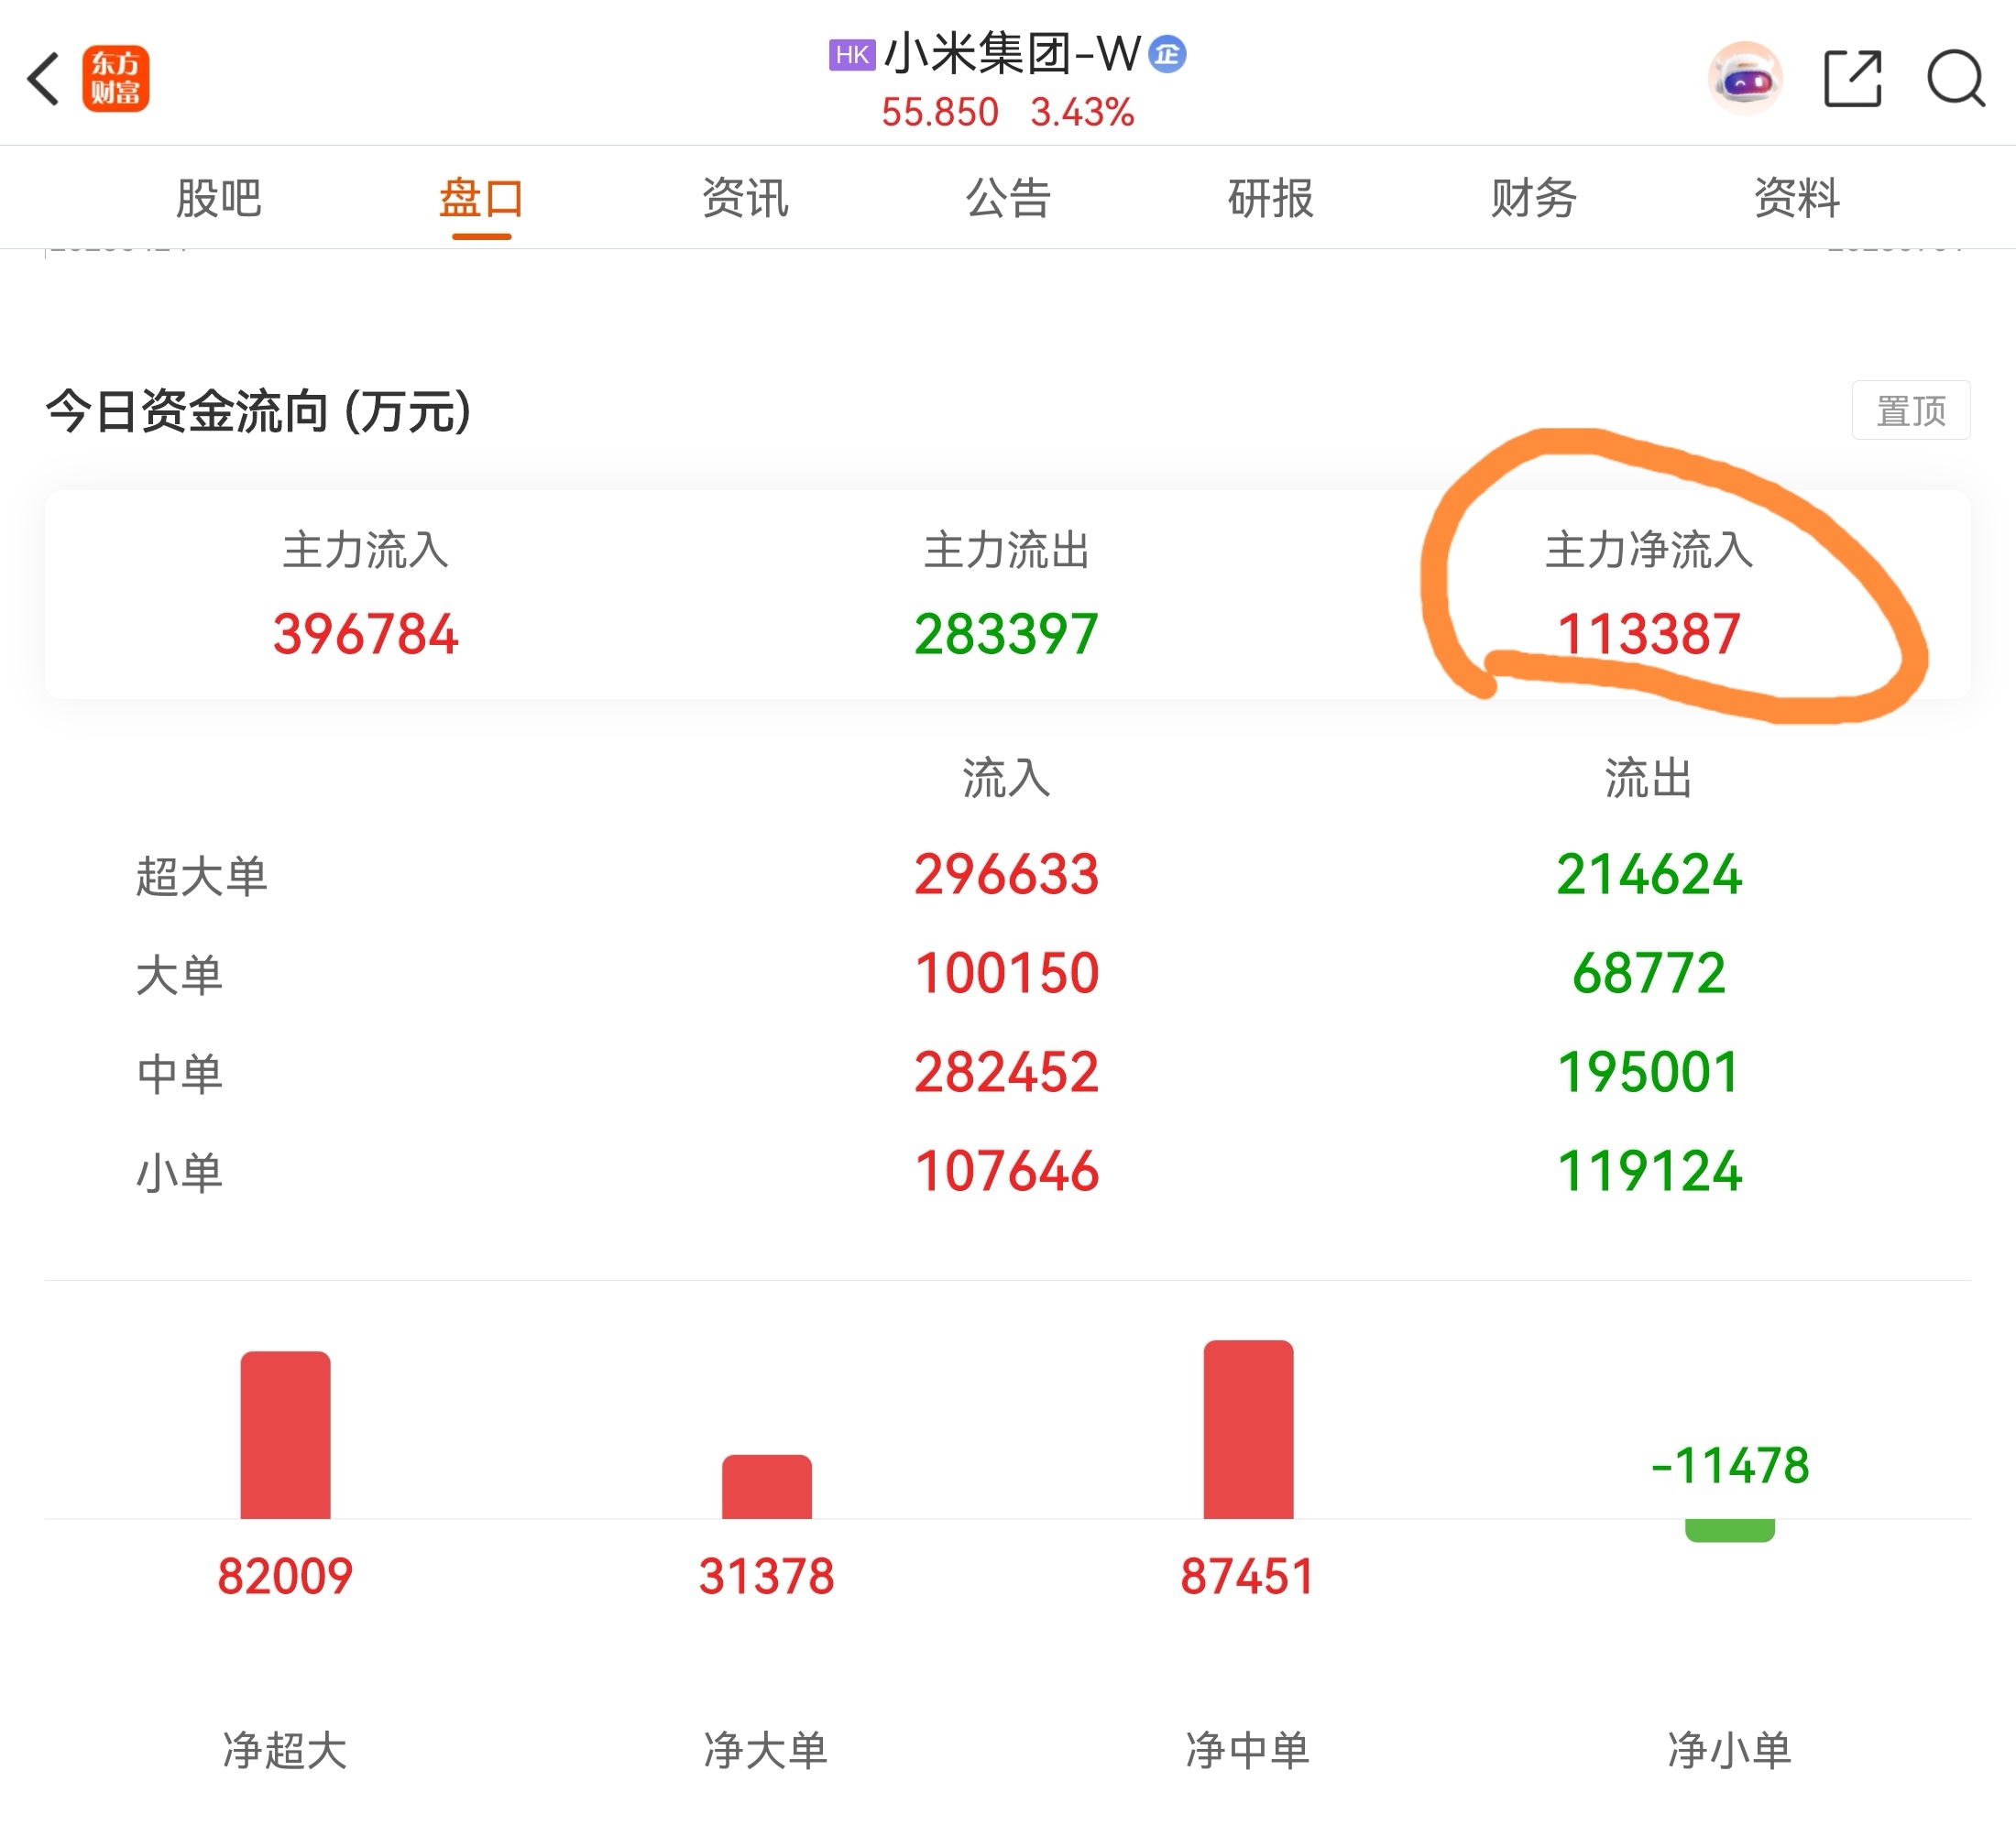Tap the net value 82009
Viewport: 2016px width, 1847px height.
tap(285, 1577)
